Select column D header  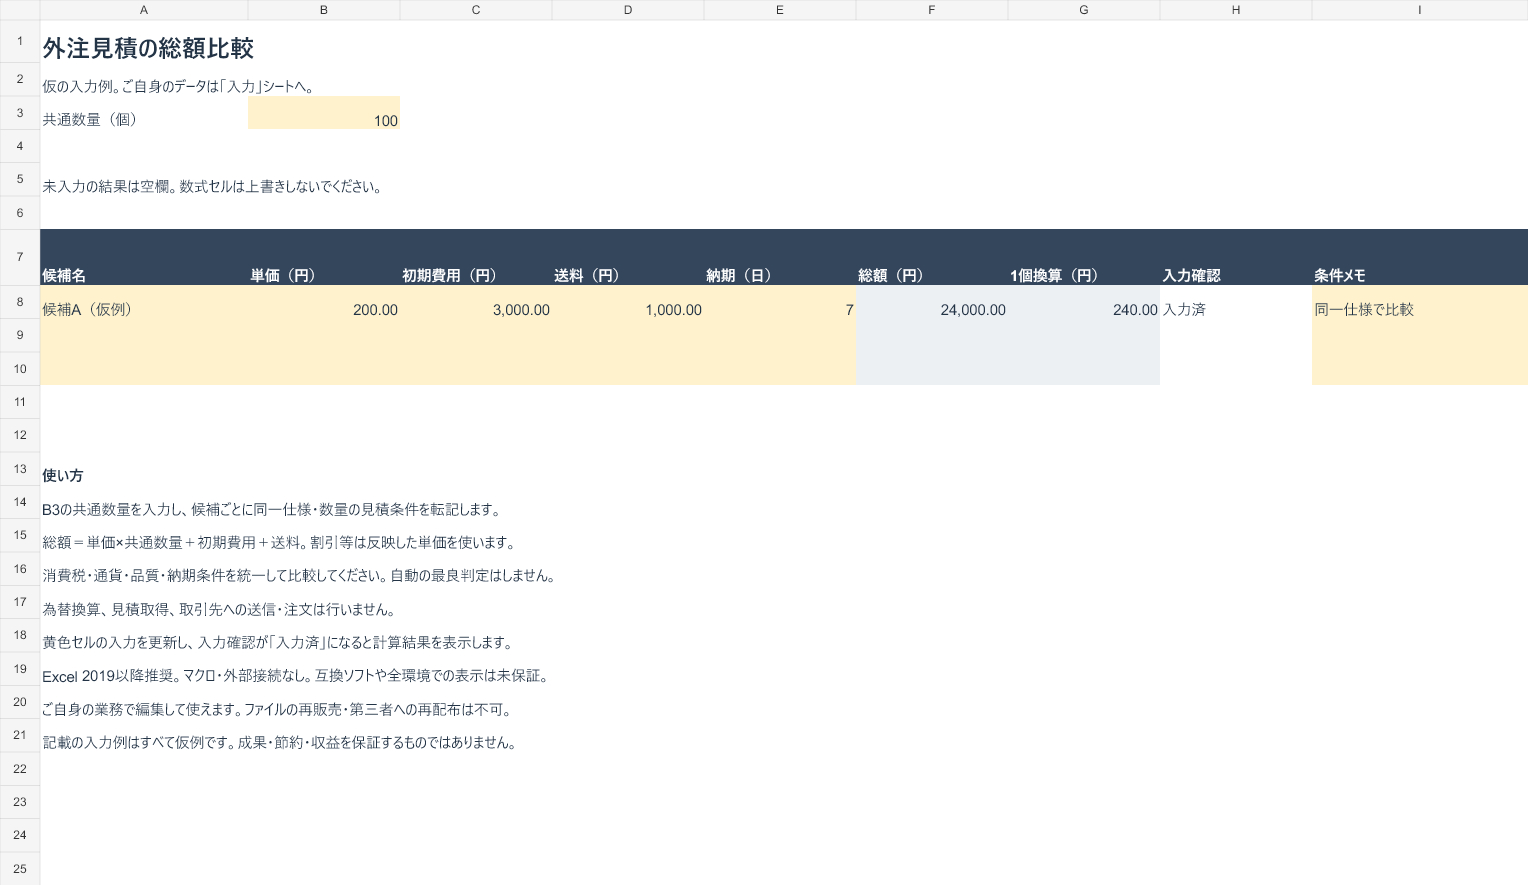click(628, 10)
